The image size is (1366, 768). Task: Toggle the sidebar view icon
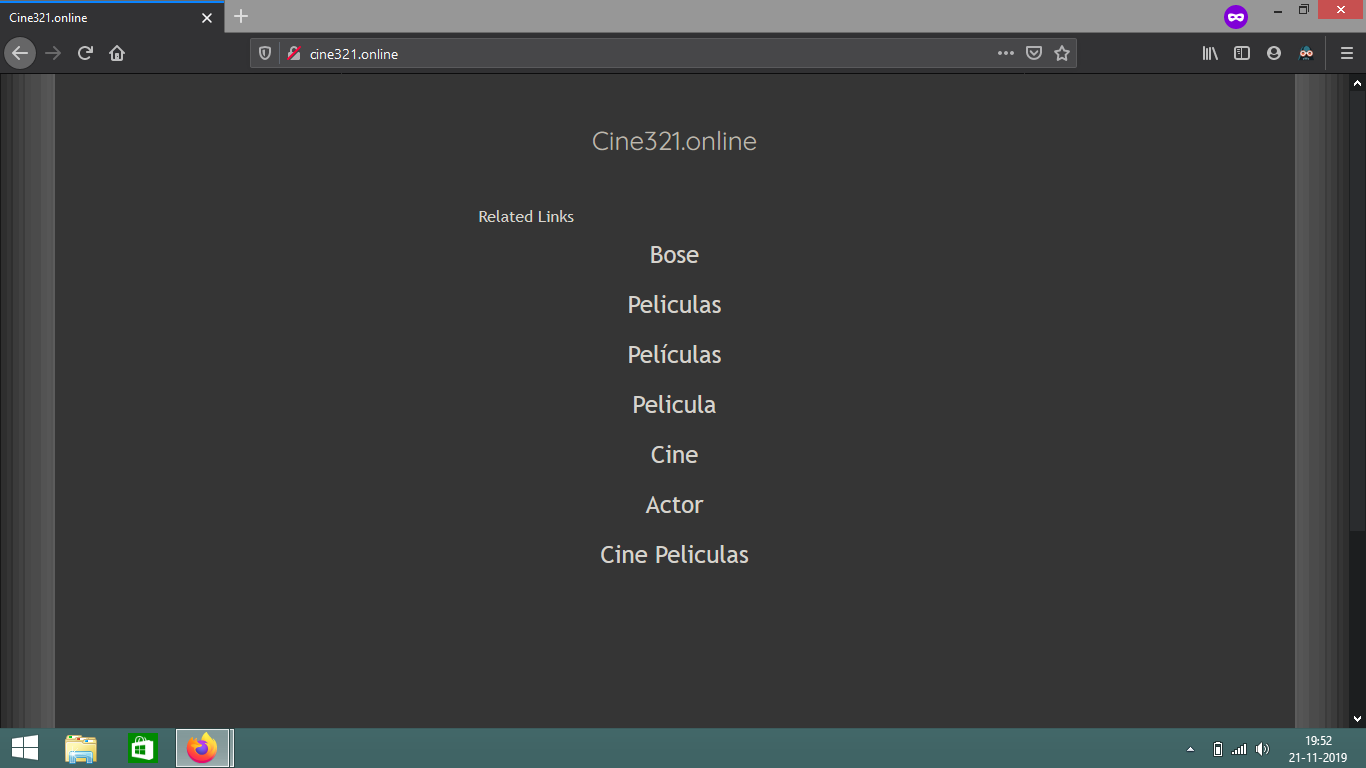point(1242,53)
